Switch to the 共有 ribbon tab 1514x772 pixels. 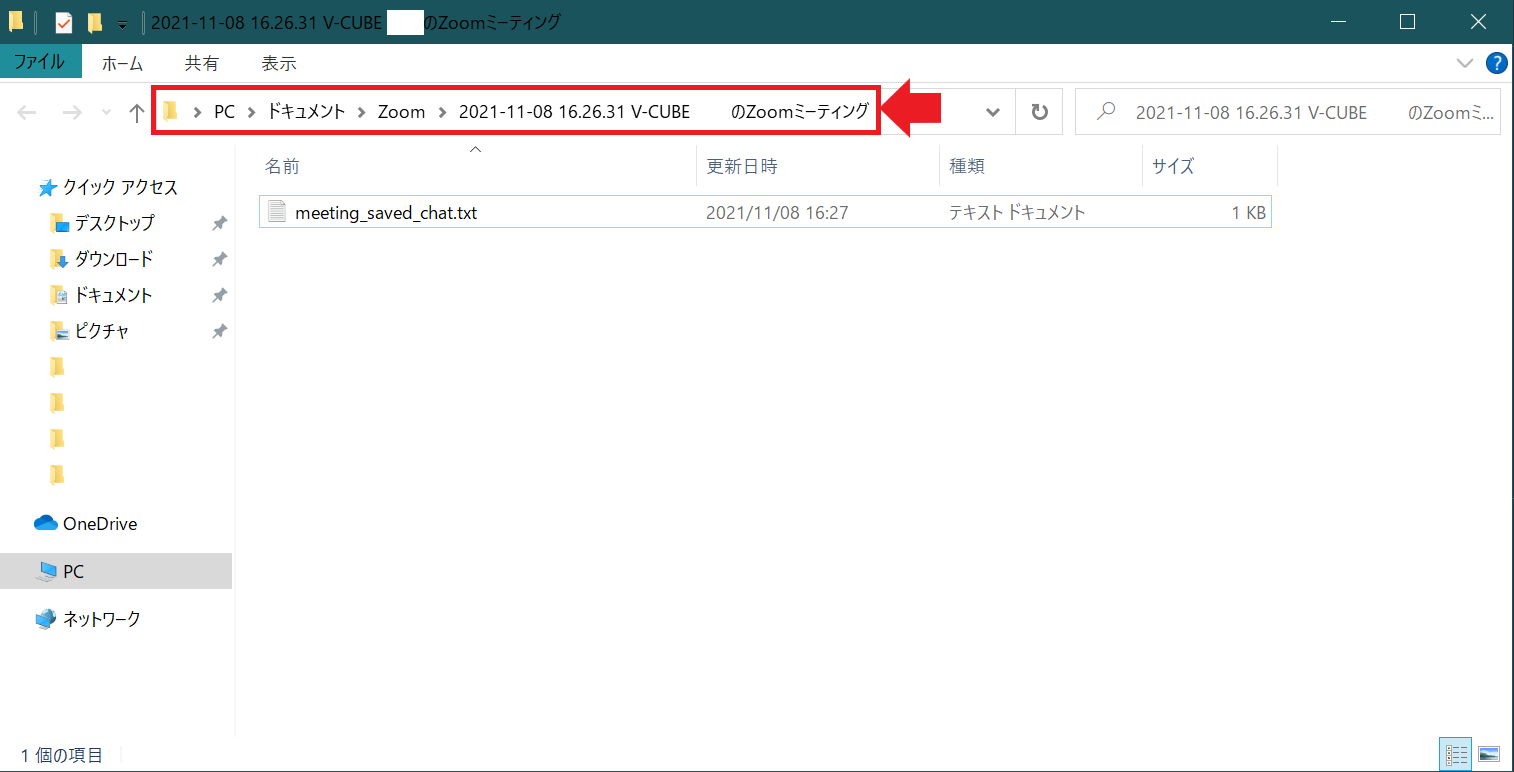coord(201,63)
